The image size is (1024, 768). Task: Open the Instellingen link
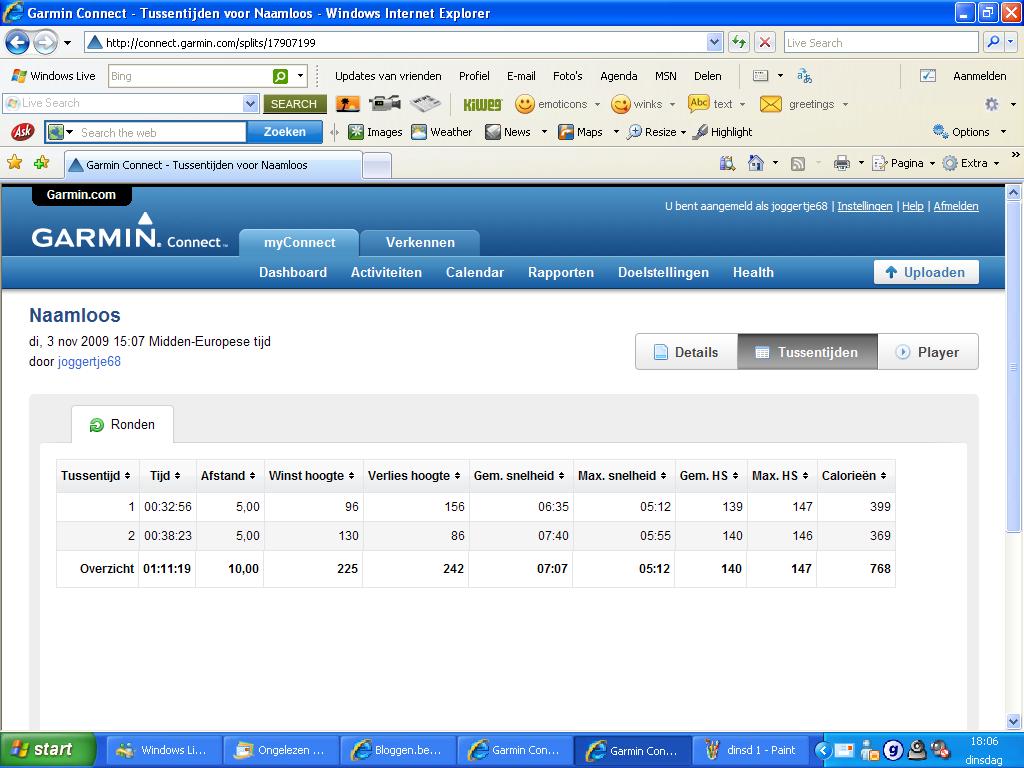(865, 206)
